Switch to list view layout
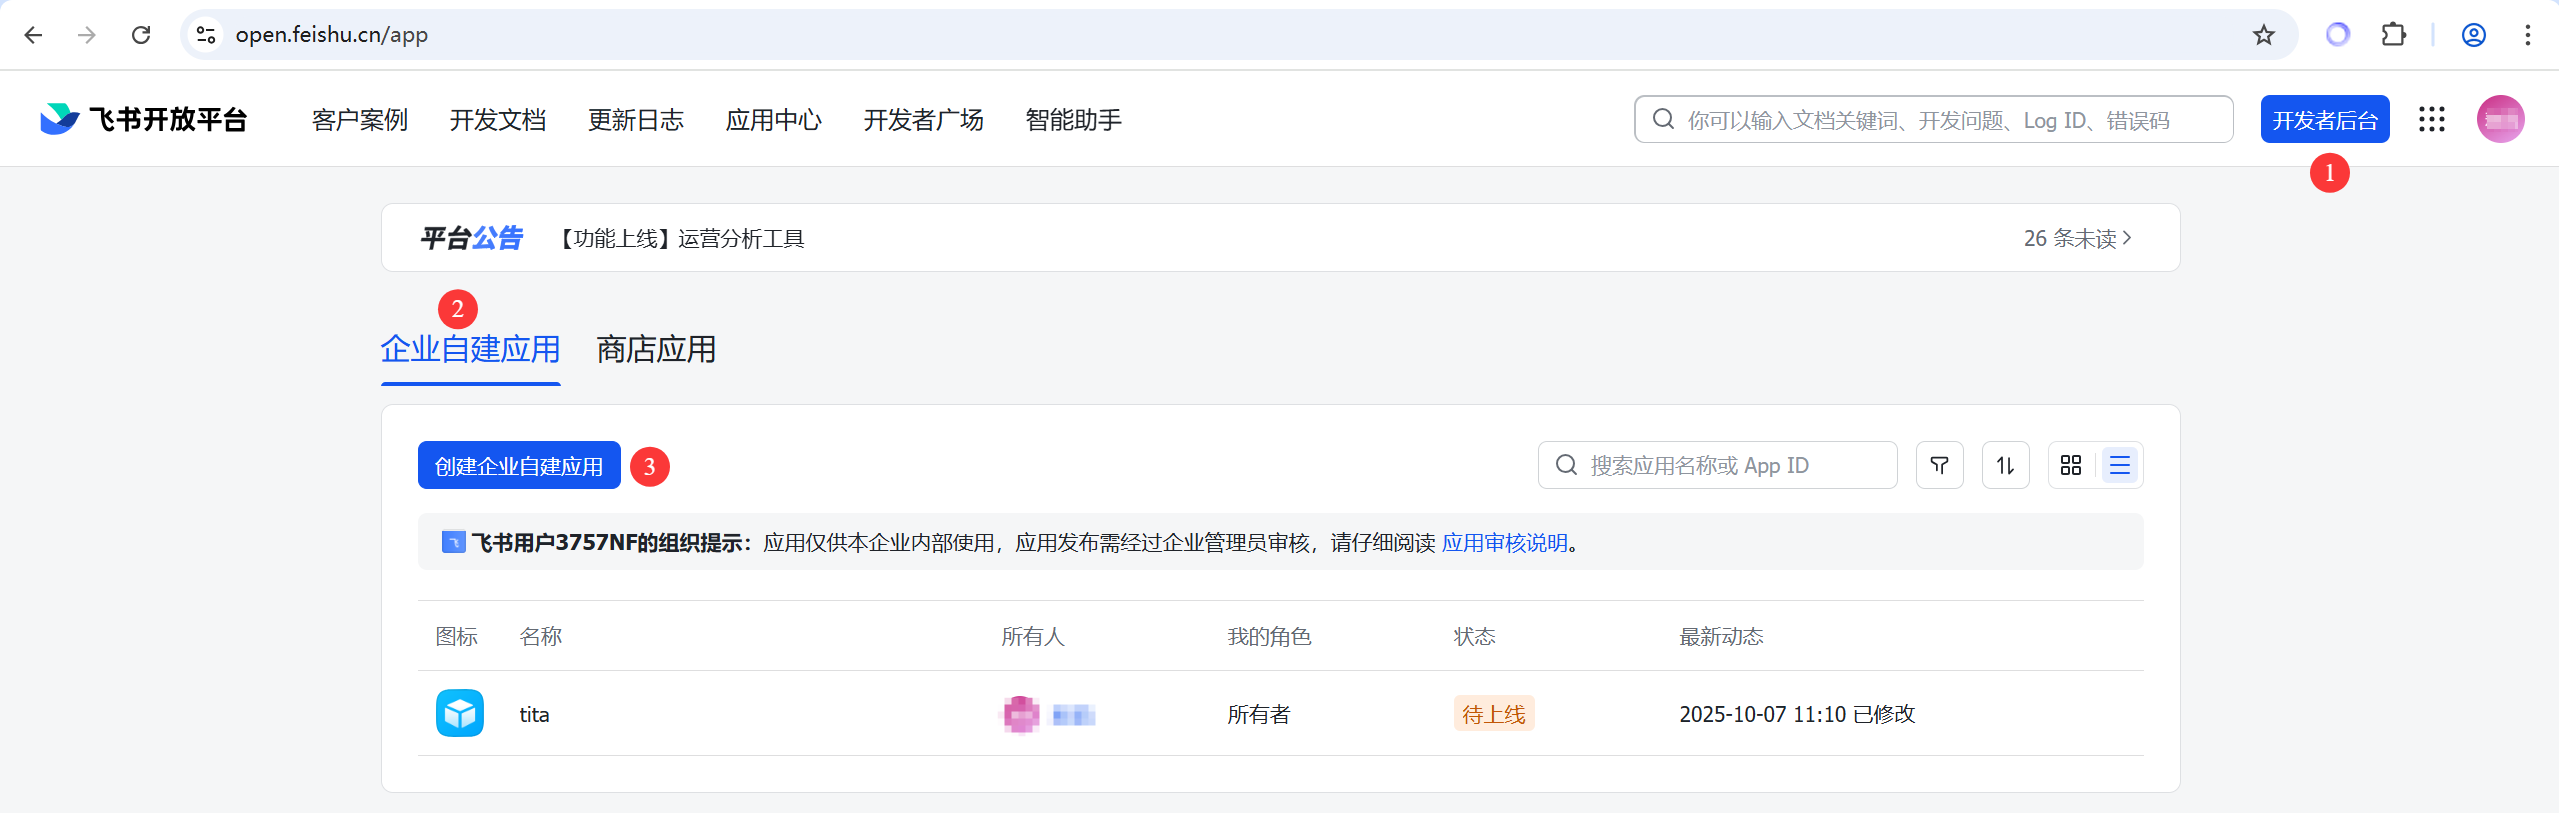 point(2119,466)
